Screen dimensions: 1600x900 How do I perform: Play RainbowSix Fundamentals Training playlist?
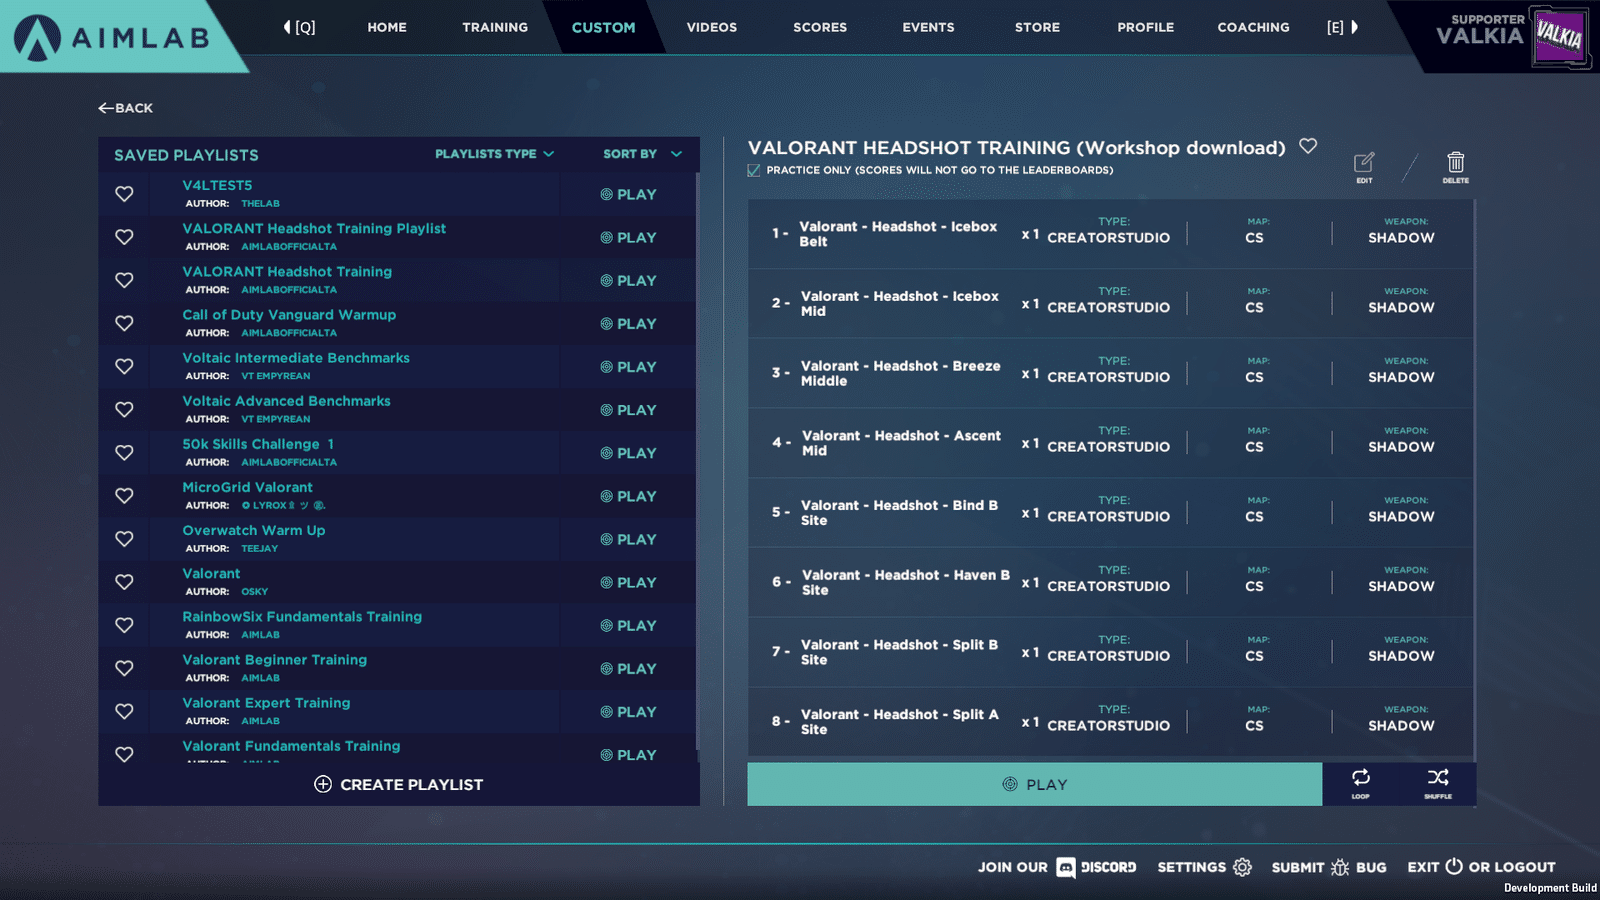coord(628,625)
